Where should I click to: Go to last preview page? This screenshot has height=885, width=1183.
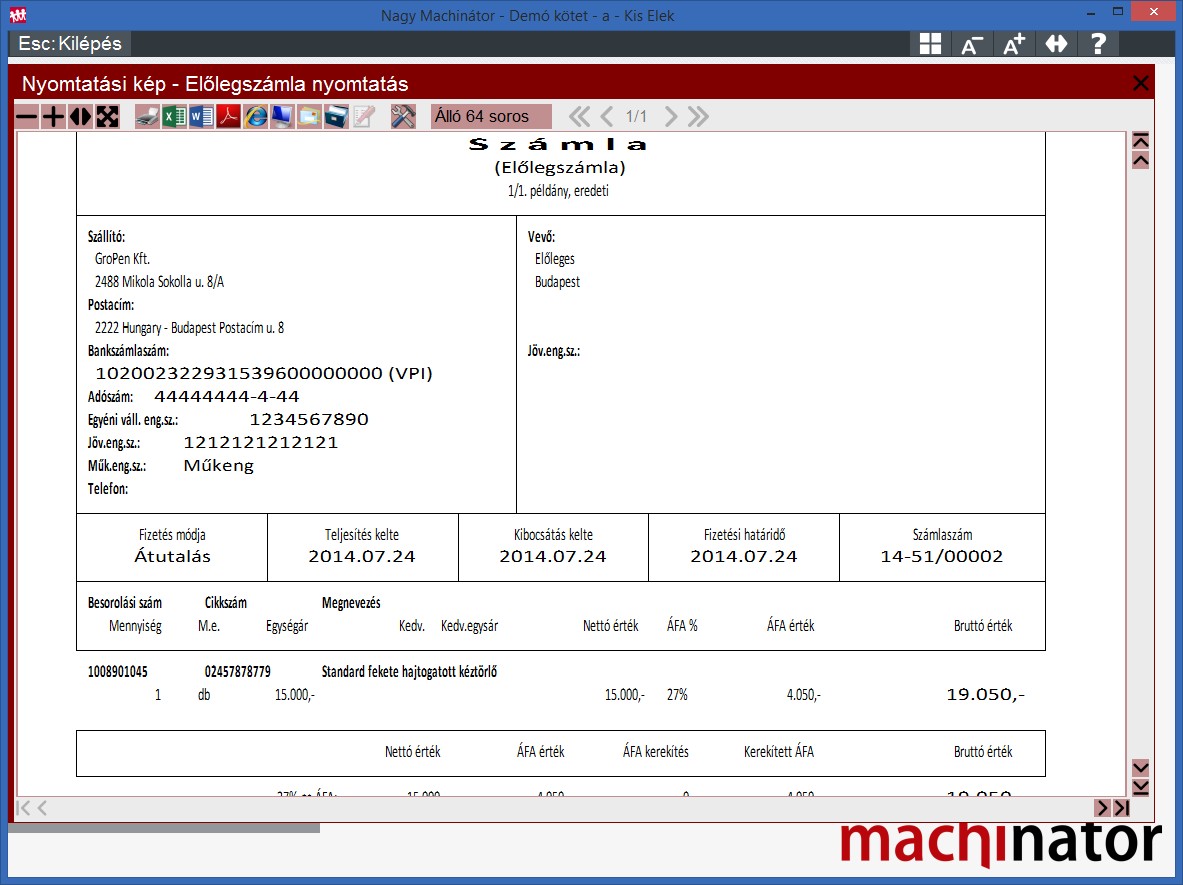[698, 116]
